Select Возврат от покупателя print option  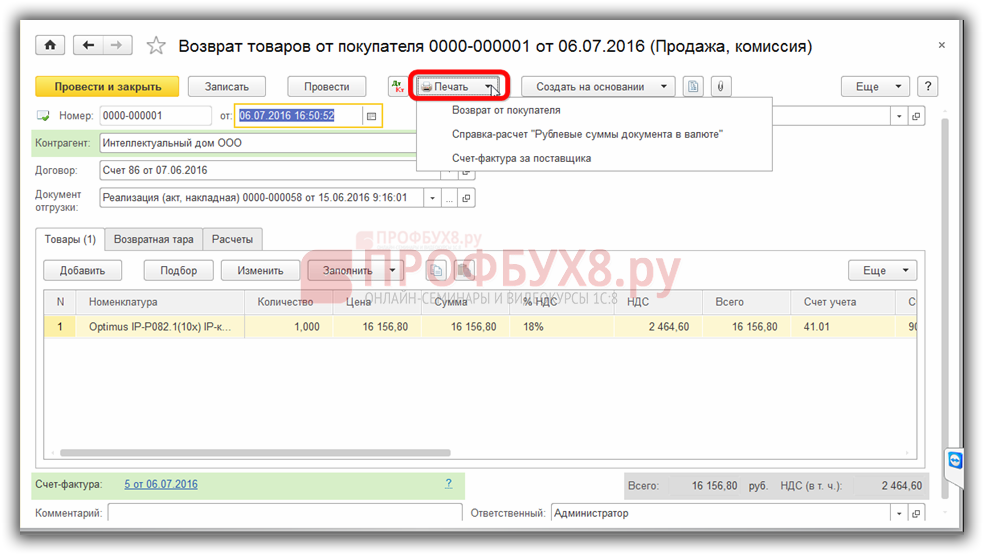(506, 110)
